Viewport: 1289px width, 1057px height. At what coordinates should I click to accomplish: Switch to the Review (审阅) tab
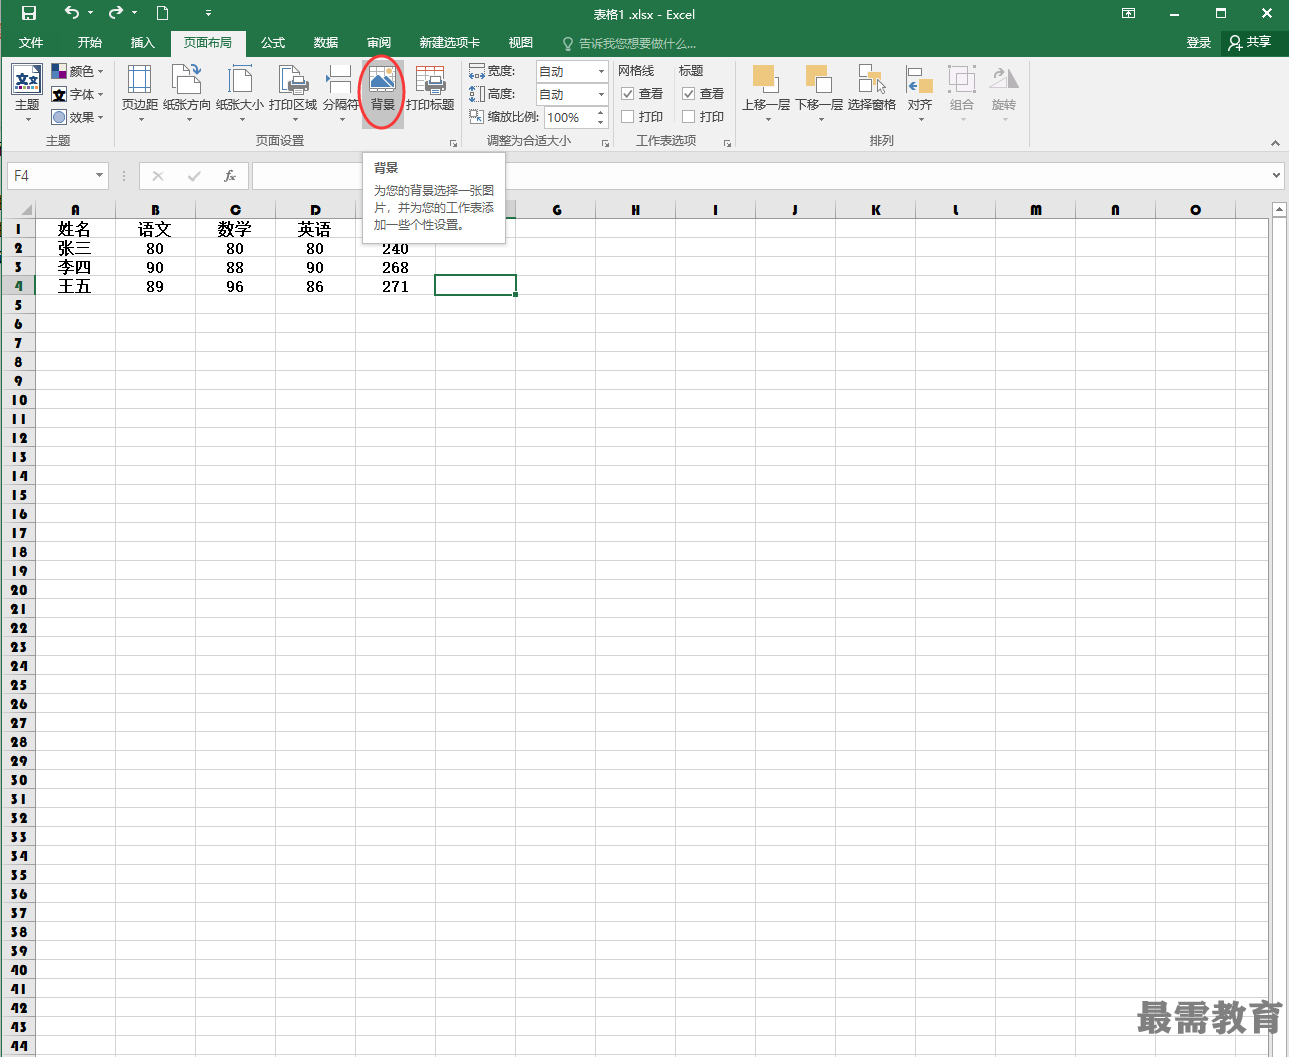pyautogui.click(x=379, y=43)
